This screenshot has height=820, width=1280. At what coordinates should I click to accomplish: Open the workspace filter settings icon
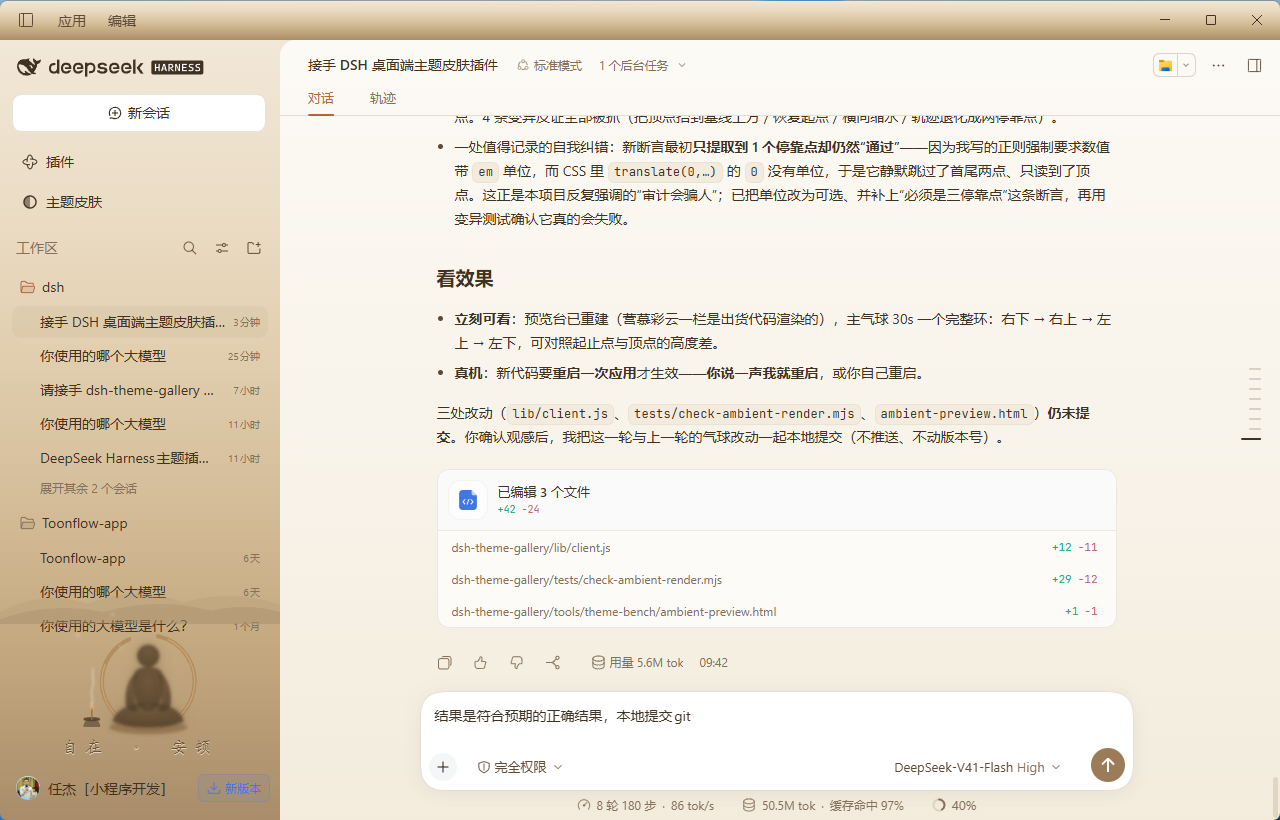(222, 248)
